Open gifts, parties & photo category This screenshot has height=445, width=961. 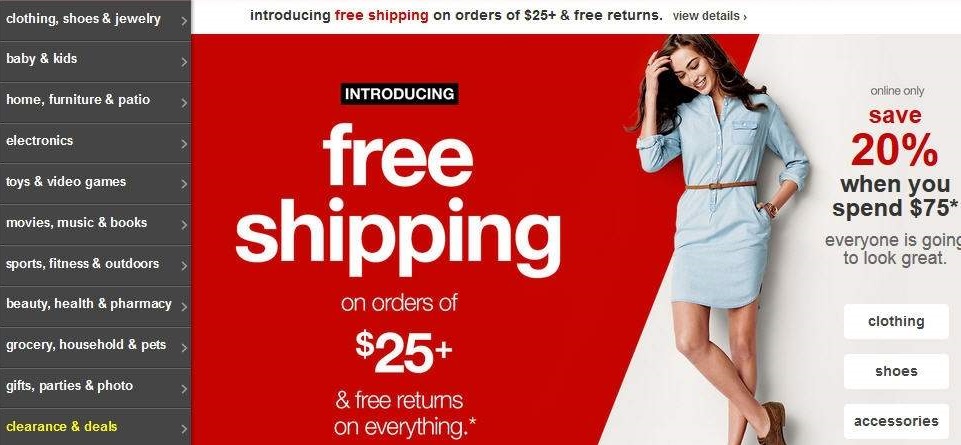click(x=96, y=388)
